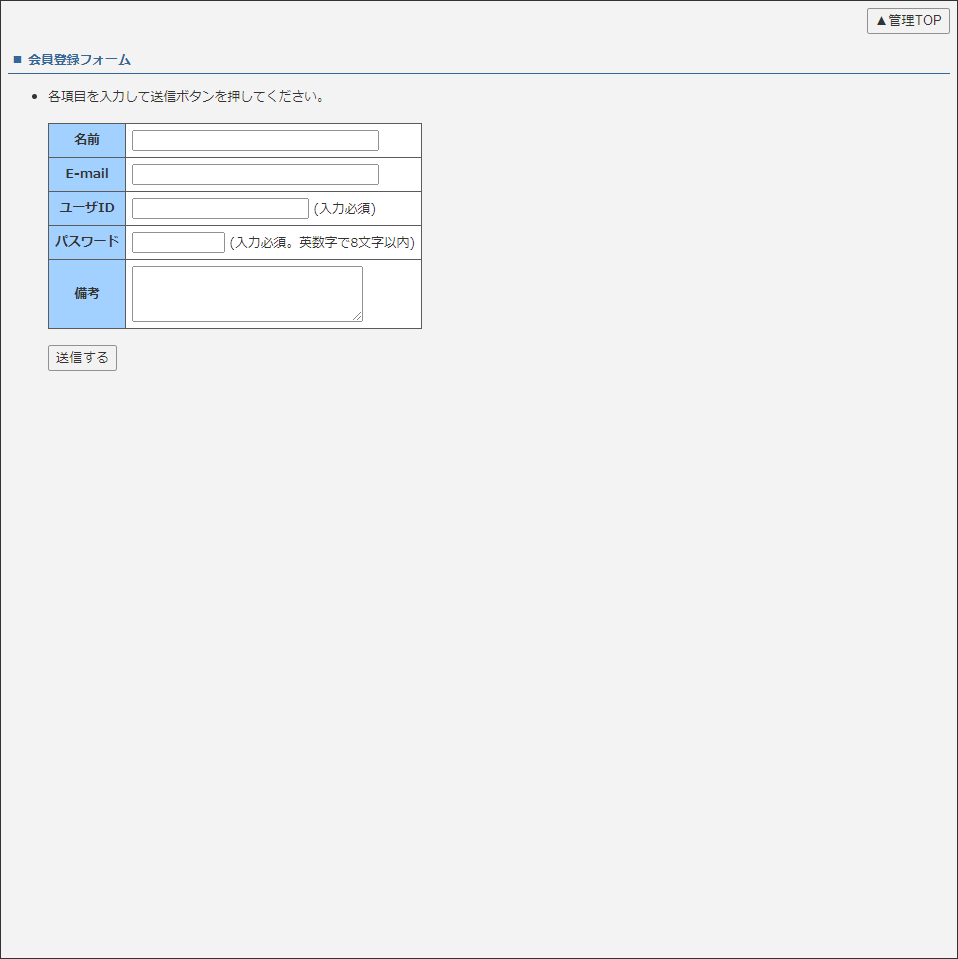958x959 pixels.
Task: Focus the E-mail input field
Action: [255, 174]
